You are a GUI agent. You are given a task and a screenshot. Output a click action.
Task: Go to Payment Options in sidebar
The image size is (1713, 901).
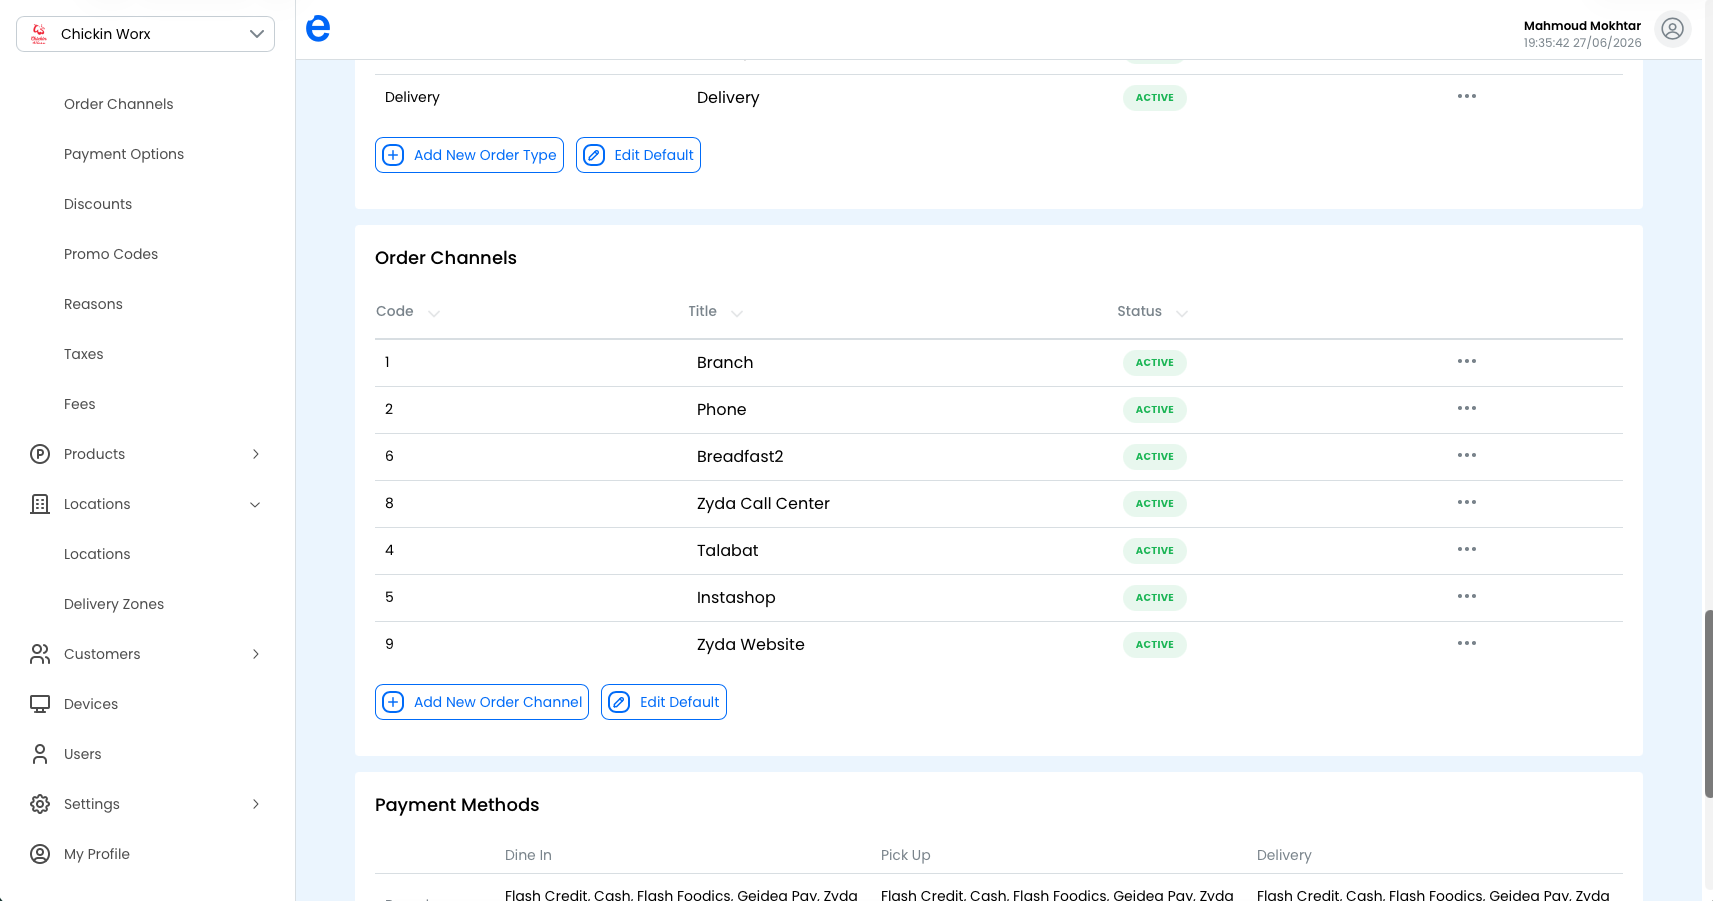pos(124,154)
